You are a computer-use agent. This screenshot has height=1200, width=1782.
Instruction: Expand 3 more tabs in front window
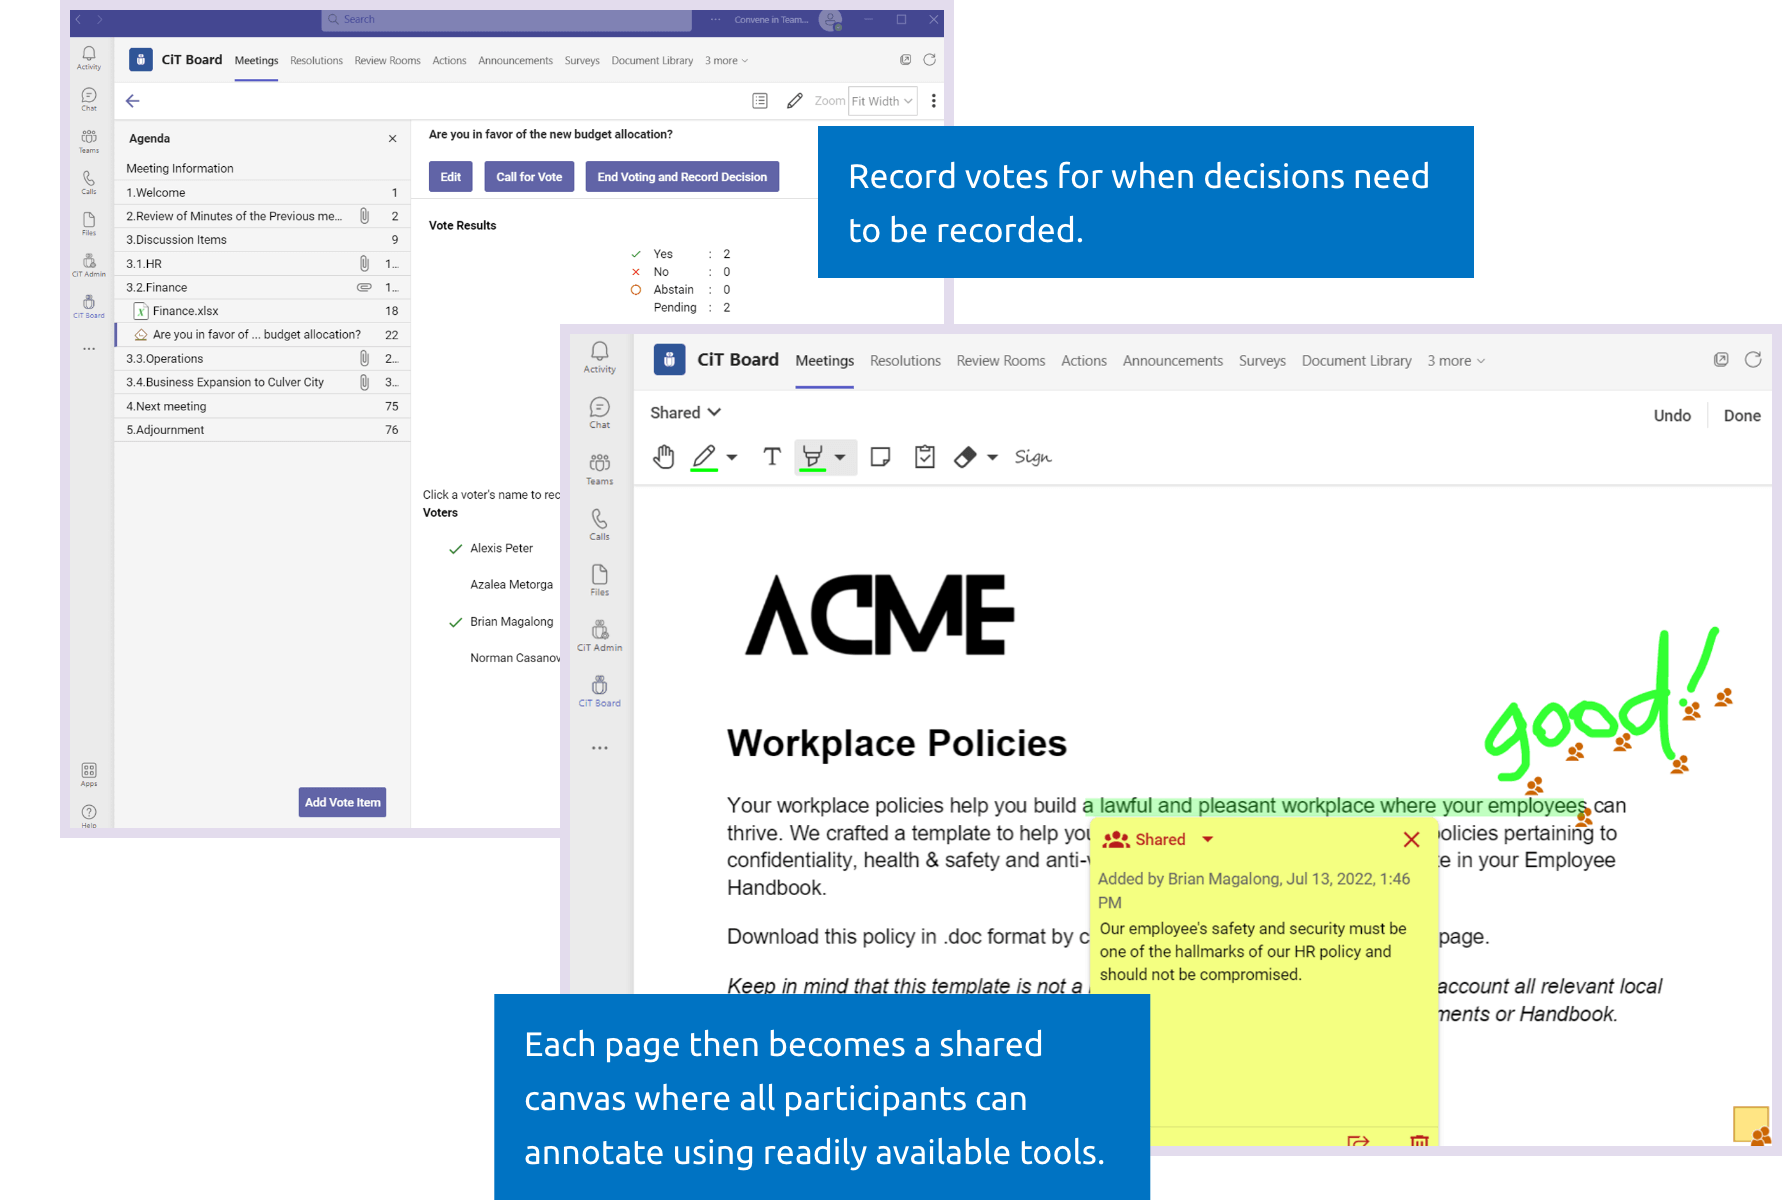coord(1456,361)
